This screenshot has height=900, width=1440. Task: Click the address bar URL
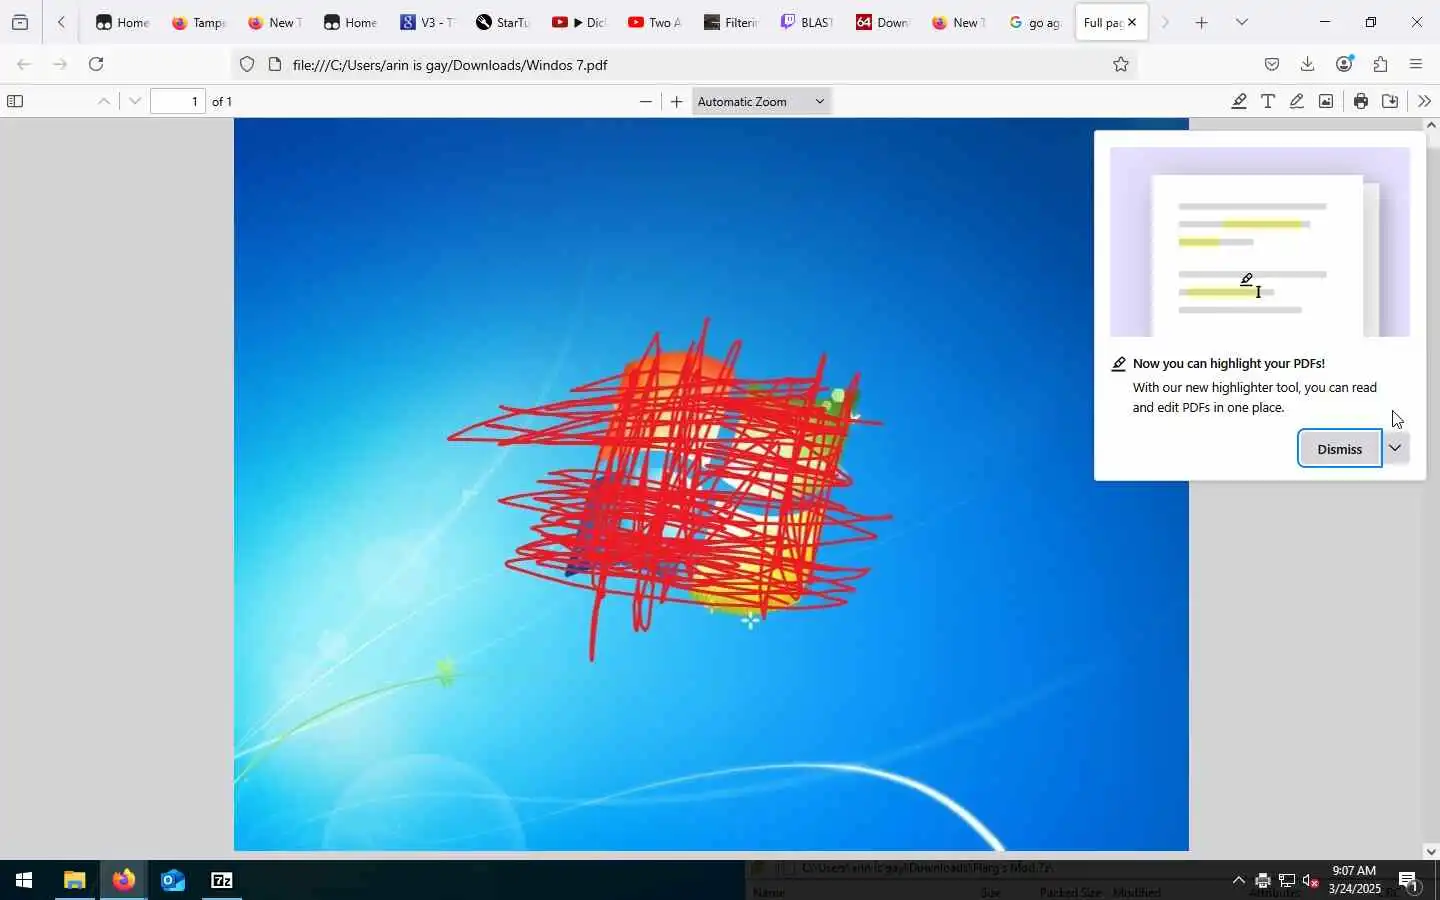click(x=450, y=65)
